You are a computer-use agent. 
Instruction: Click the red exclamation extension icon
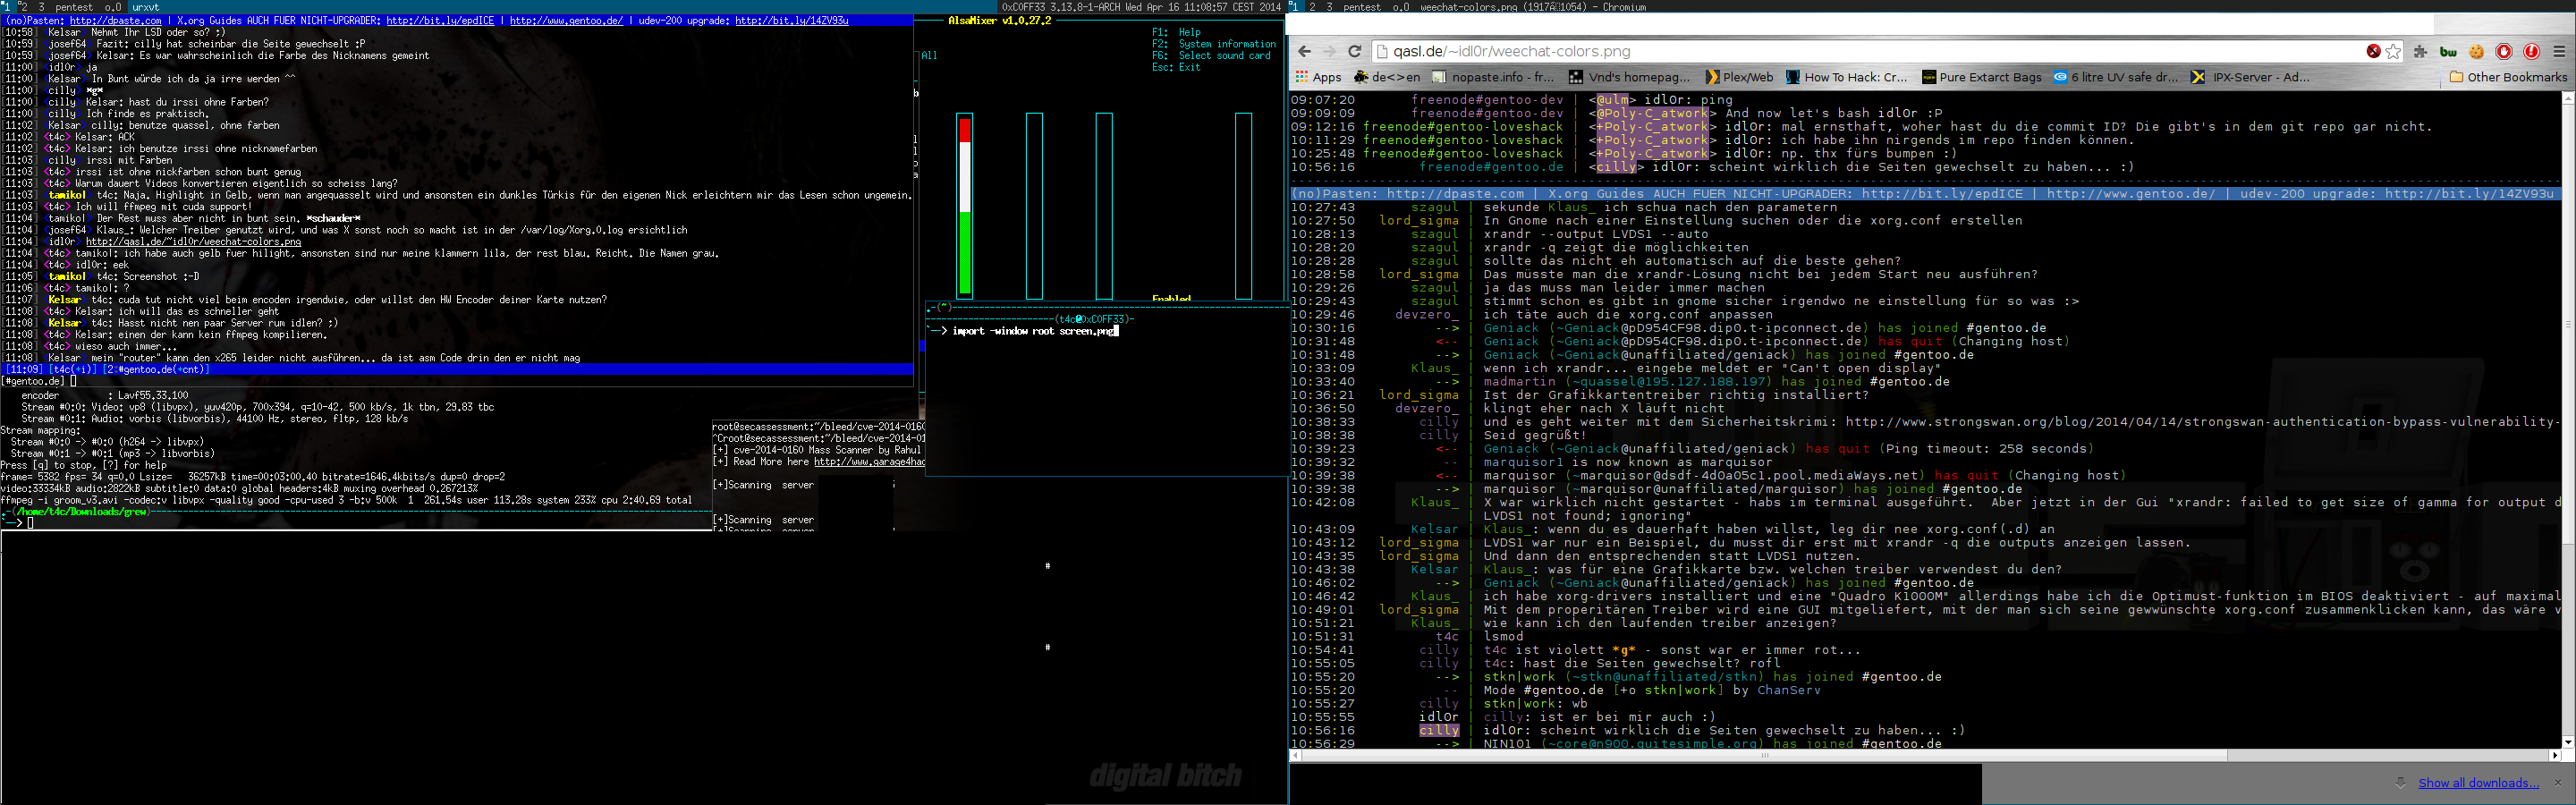(2531, 51)
